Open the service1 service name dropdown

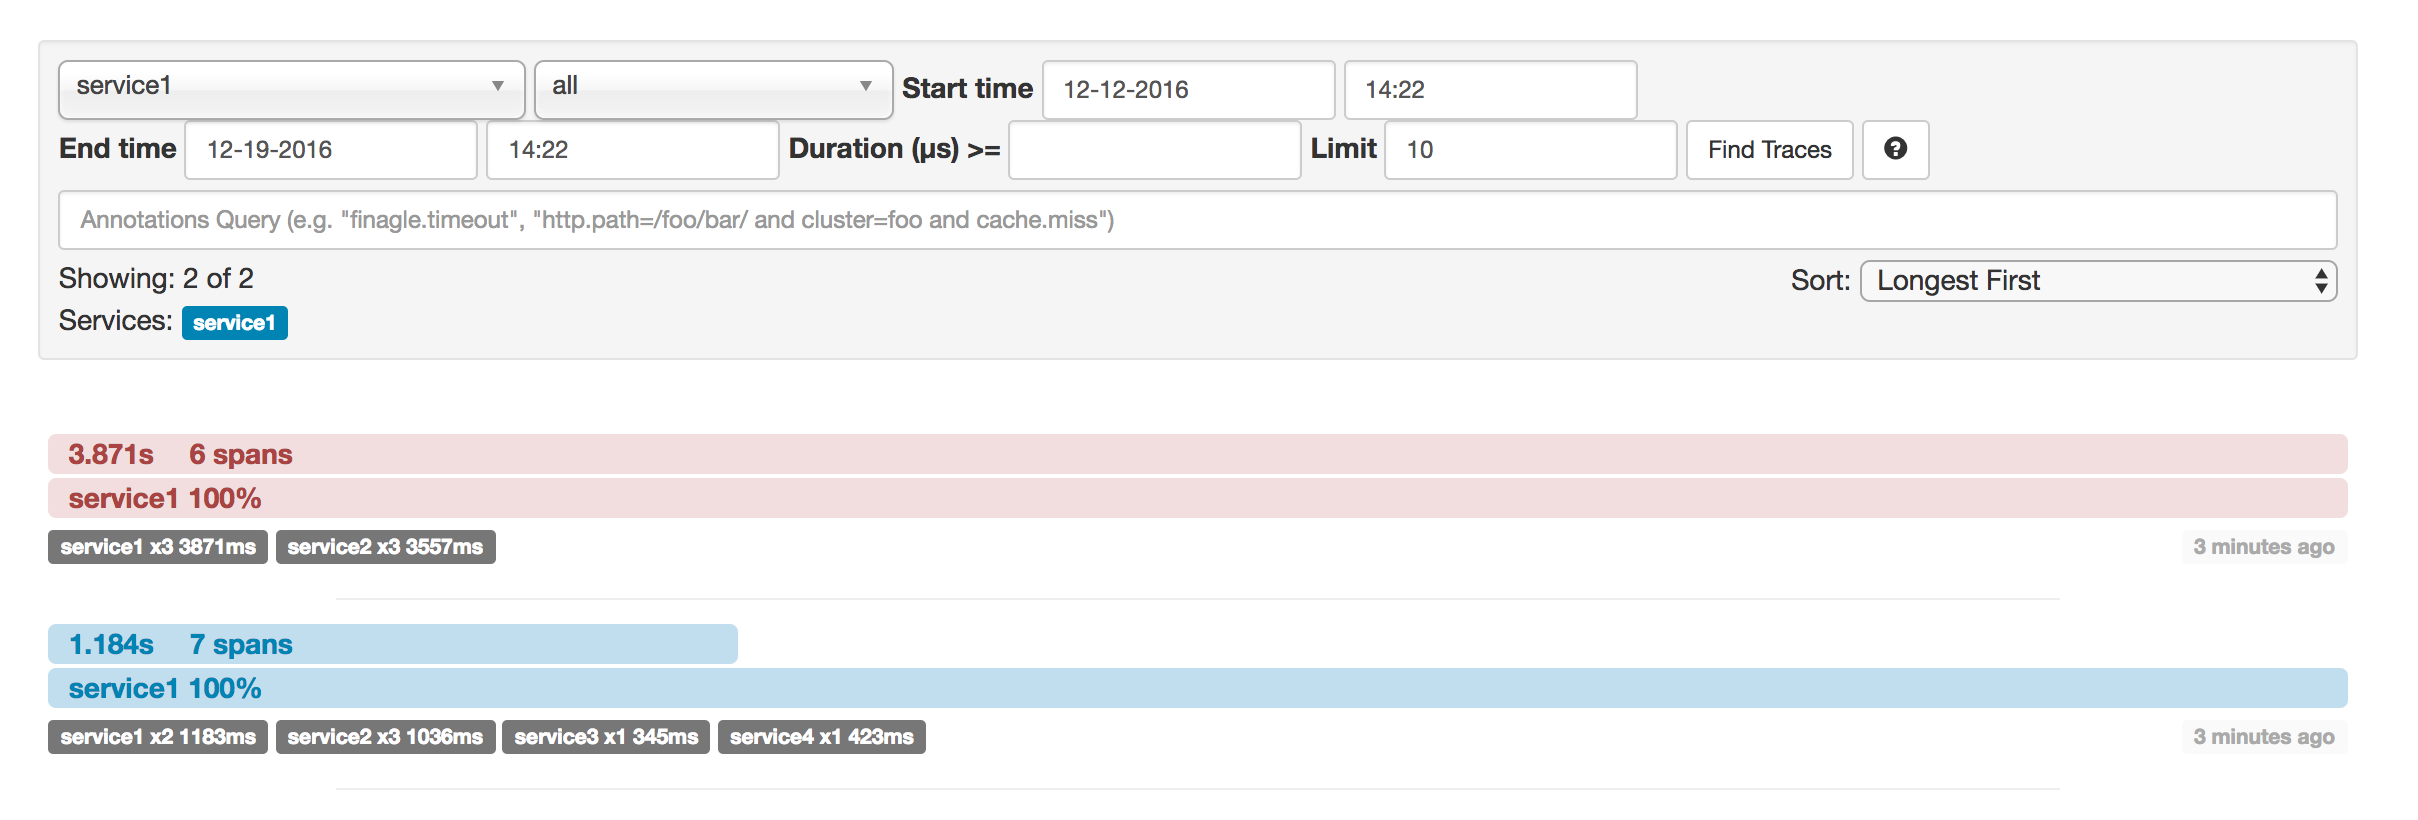(x=291, y=88)
